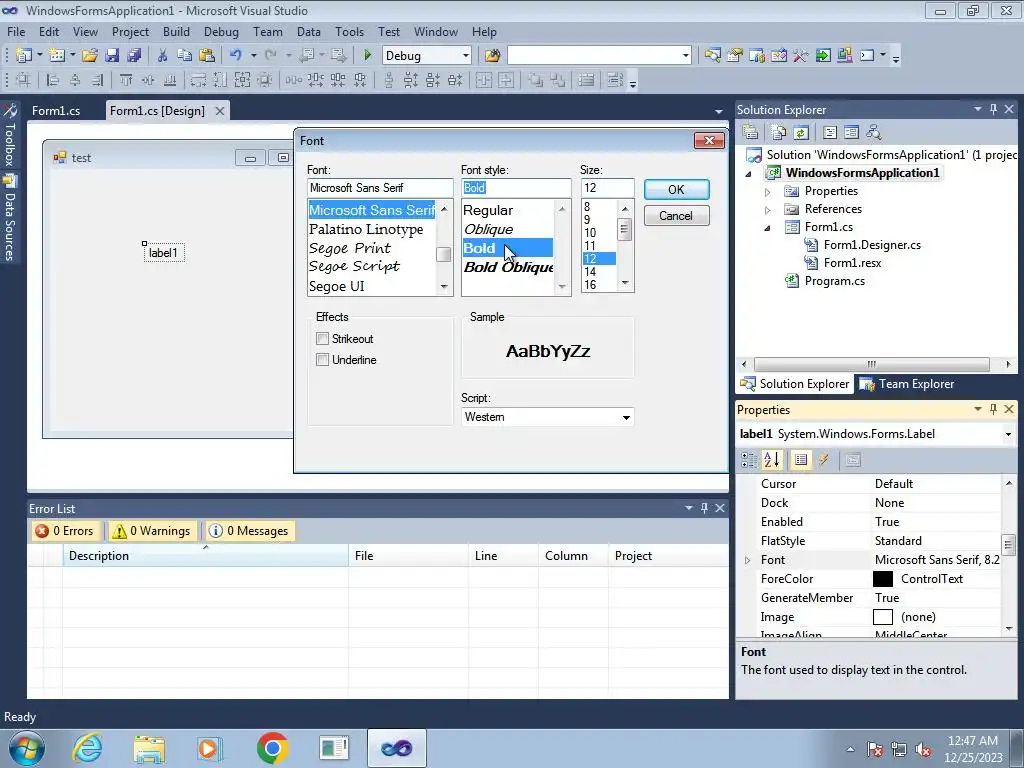Enable the Strikeout effect checkbox
The height and width of the screenshot is (768, 1024).
[x=322, y=338]
